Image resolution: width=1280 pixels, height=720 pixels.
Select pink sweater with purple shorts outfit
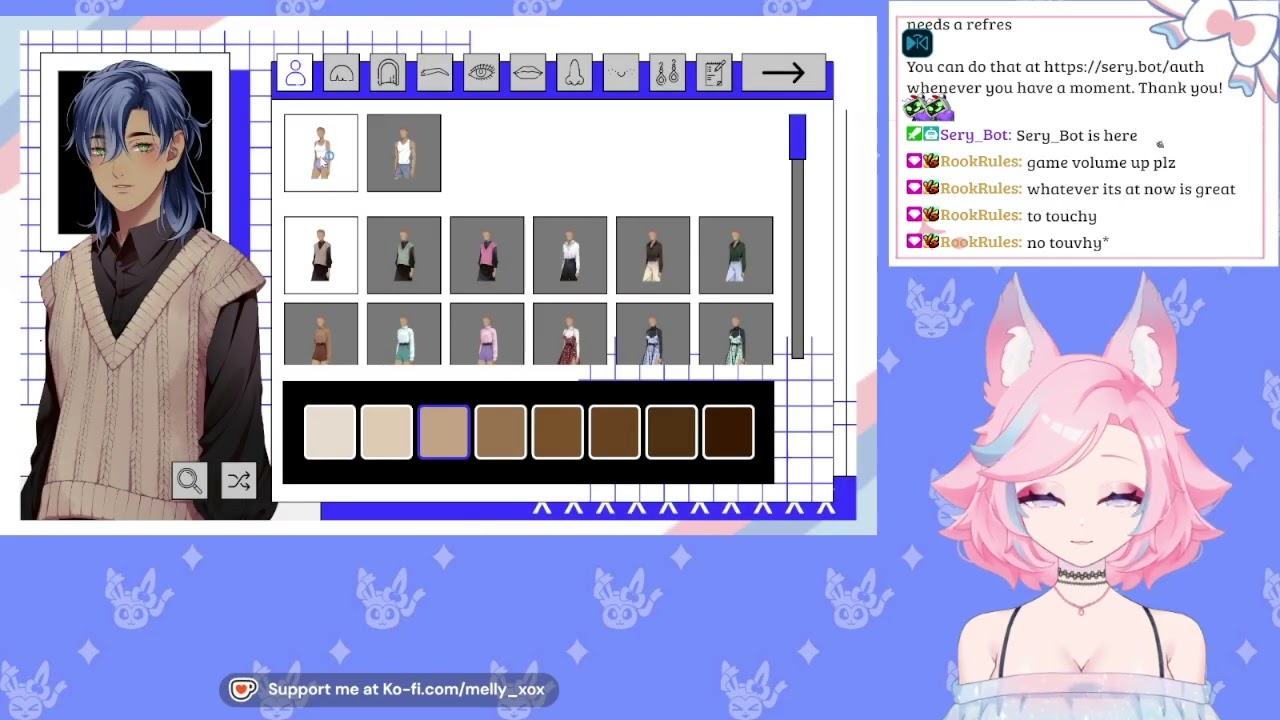click(487, 334)
